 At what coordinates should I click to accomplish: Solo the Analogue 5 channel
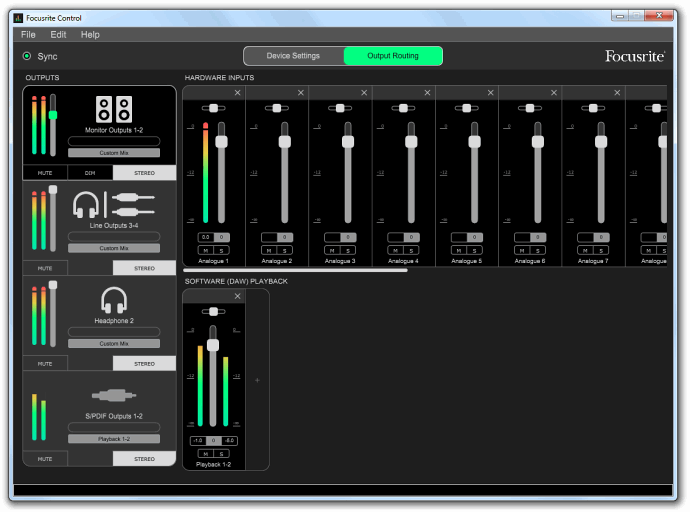[474, 251]
